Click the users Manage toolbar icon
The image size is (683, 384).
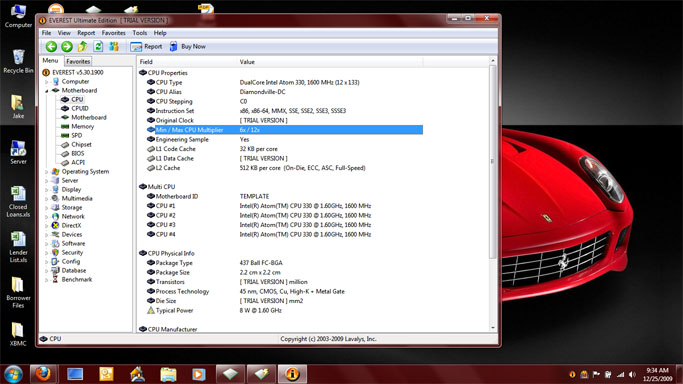tap(114, 46)
